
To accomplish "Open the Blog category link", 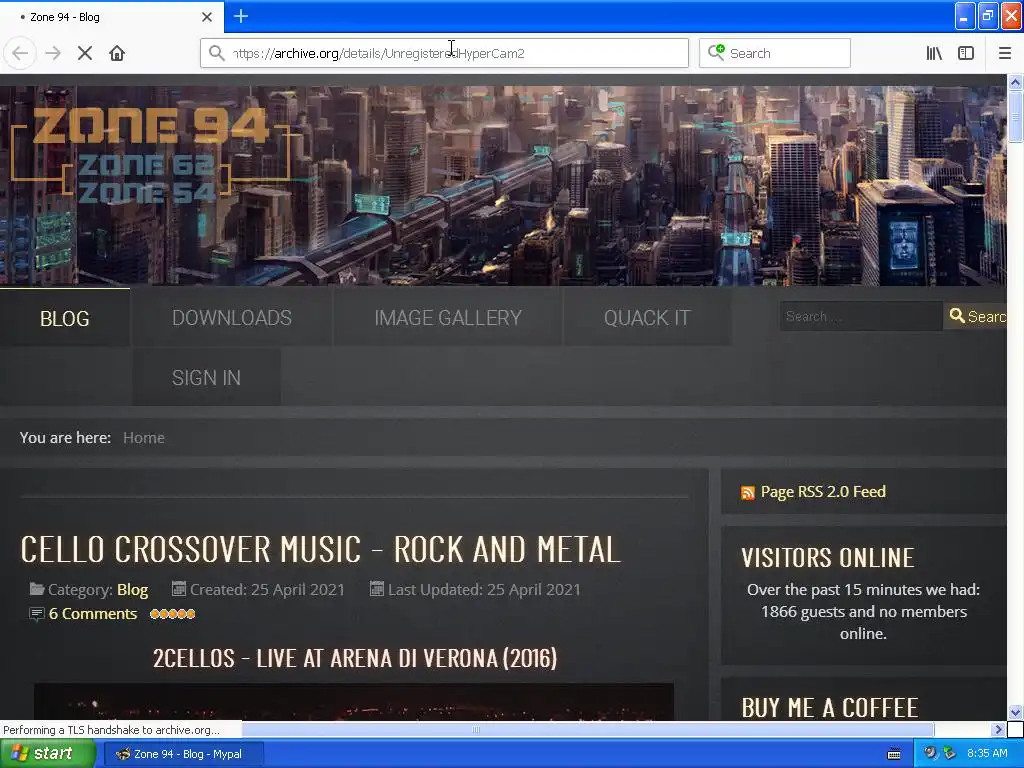I will 133,590.
